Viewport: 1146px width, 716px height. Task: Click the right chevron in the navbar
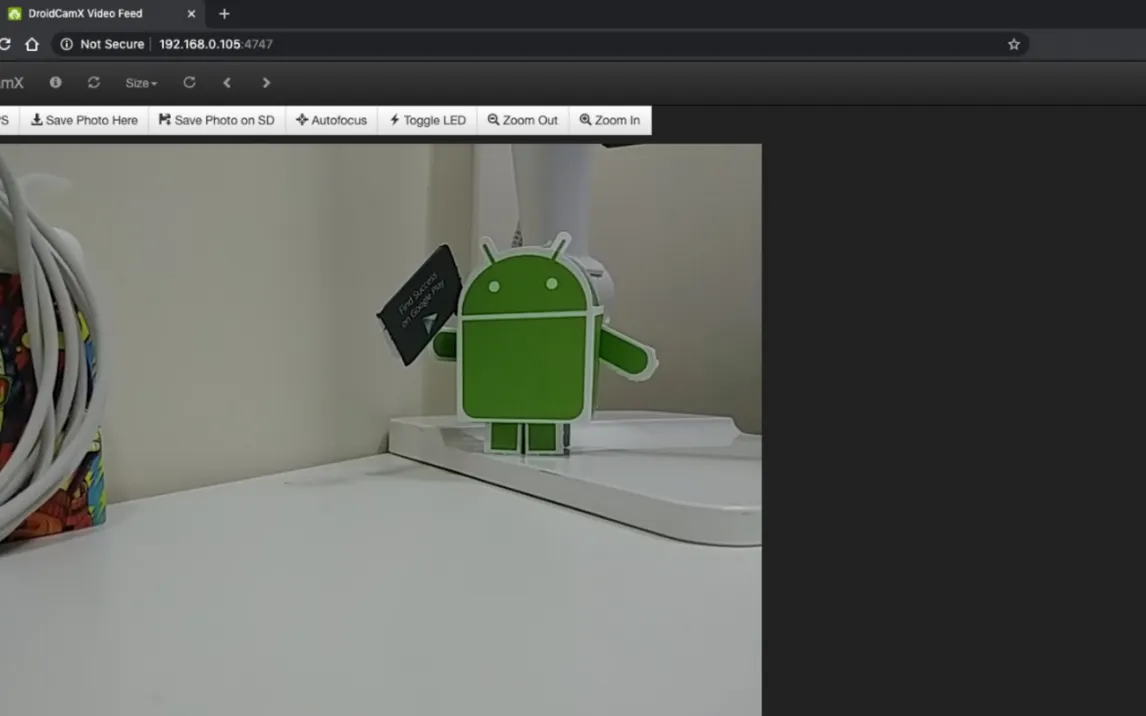tap(266, 83)
